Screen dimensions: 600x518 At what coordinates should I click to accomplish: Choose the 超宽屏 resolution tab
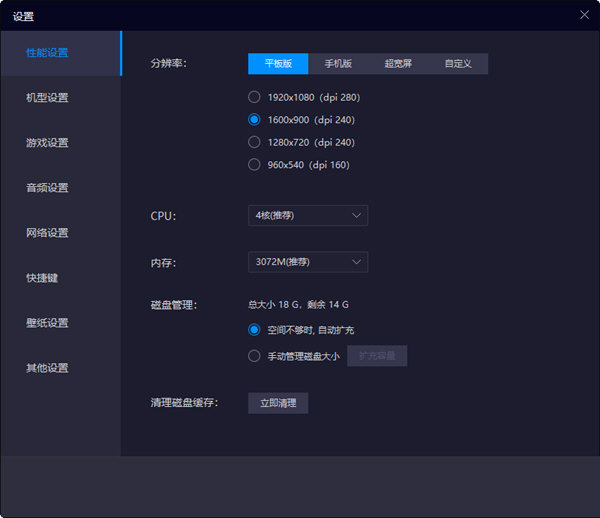click(x=398, y=64)
